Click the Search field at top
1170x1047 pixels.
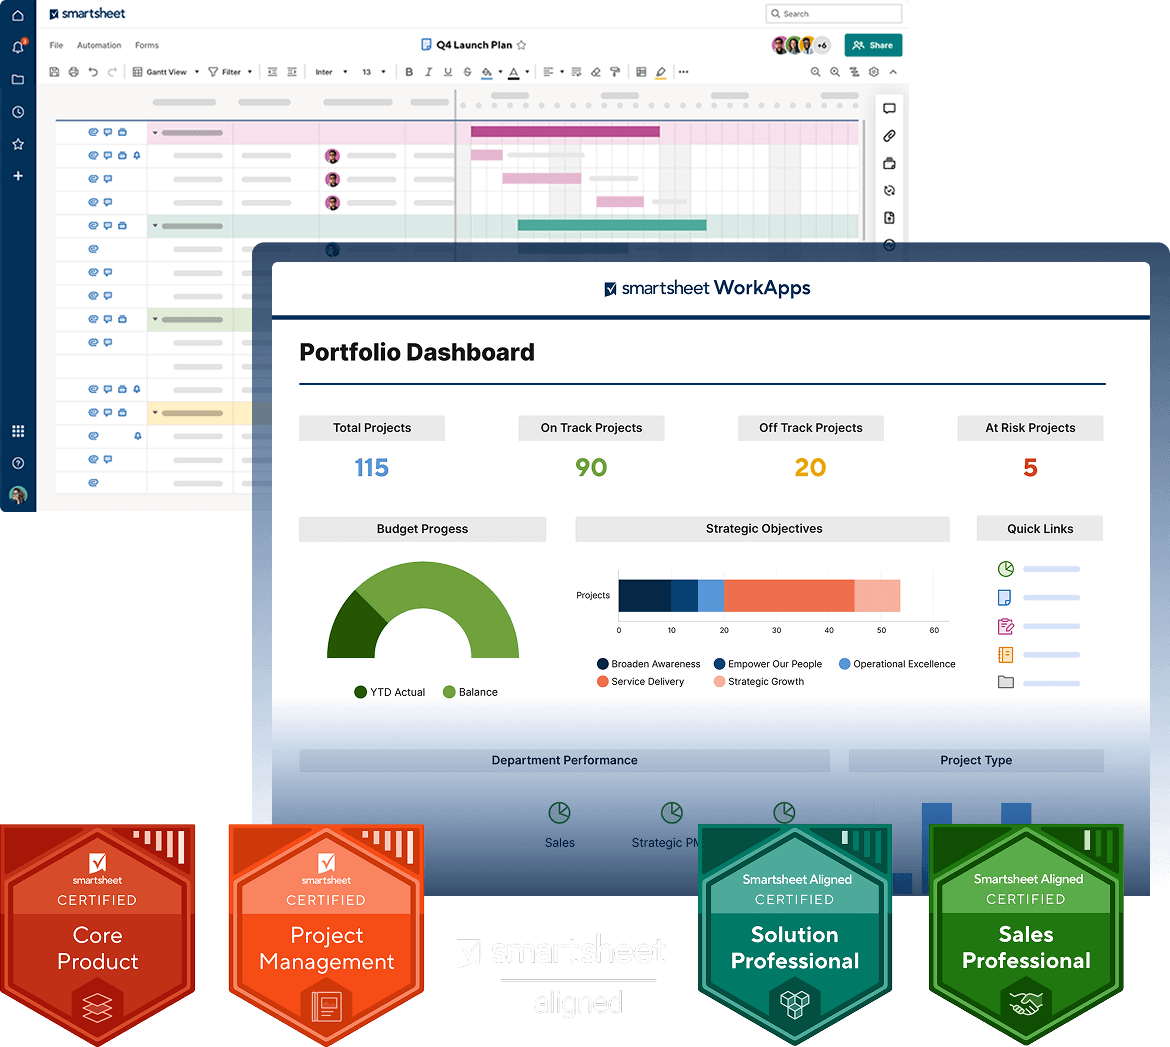coord(833,14)
